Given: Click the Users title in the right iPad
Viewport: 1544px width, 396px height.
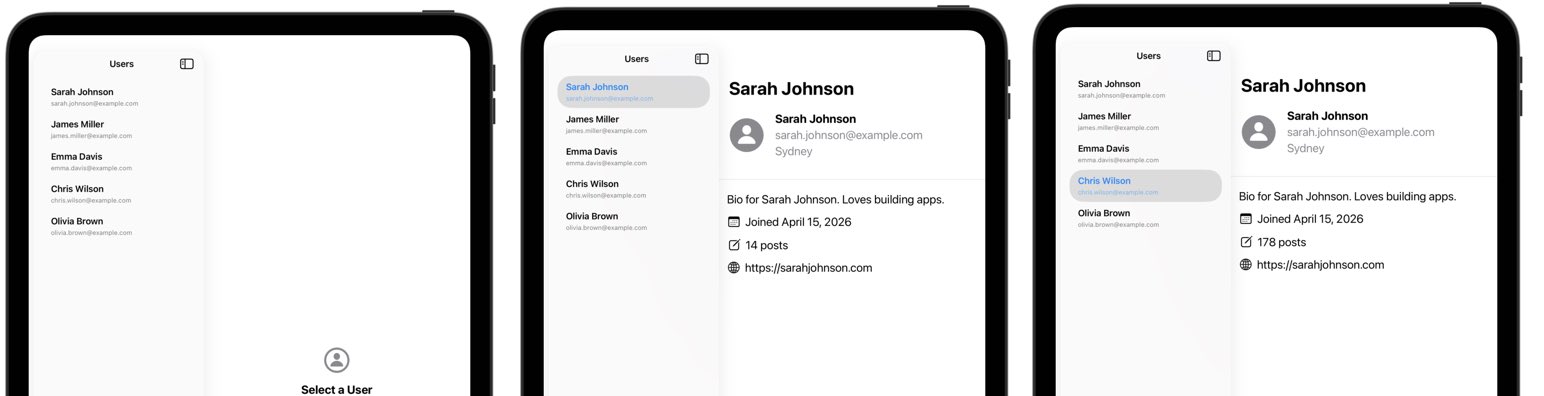Looking at the screenshot, I should pos(1149,56).
